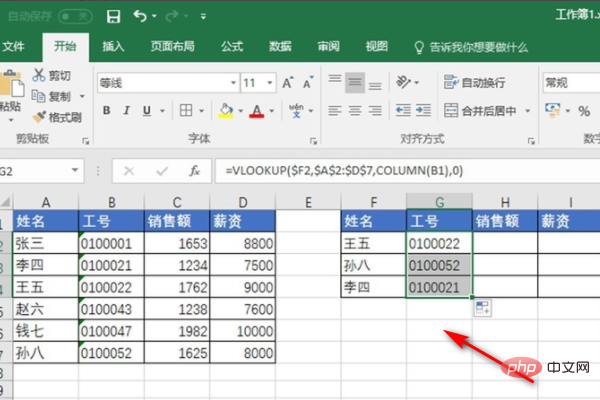Click the 粘贴 Paste clipboard icon

[x=11, y=83]
